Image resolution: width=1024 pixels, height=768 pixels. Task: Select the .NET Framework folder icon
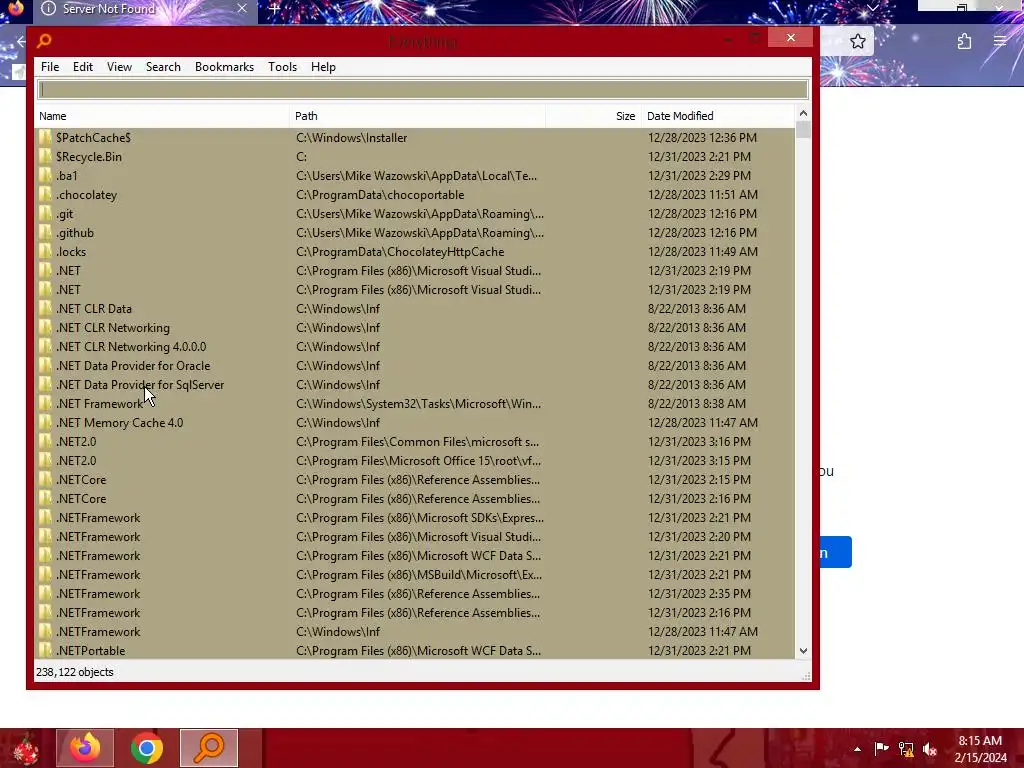[45, 404]
